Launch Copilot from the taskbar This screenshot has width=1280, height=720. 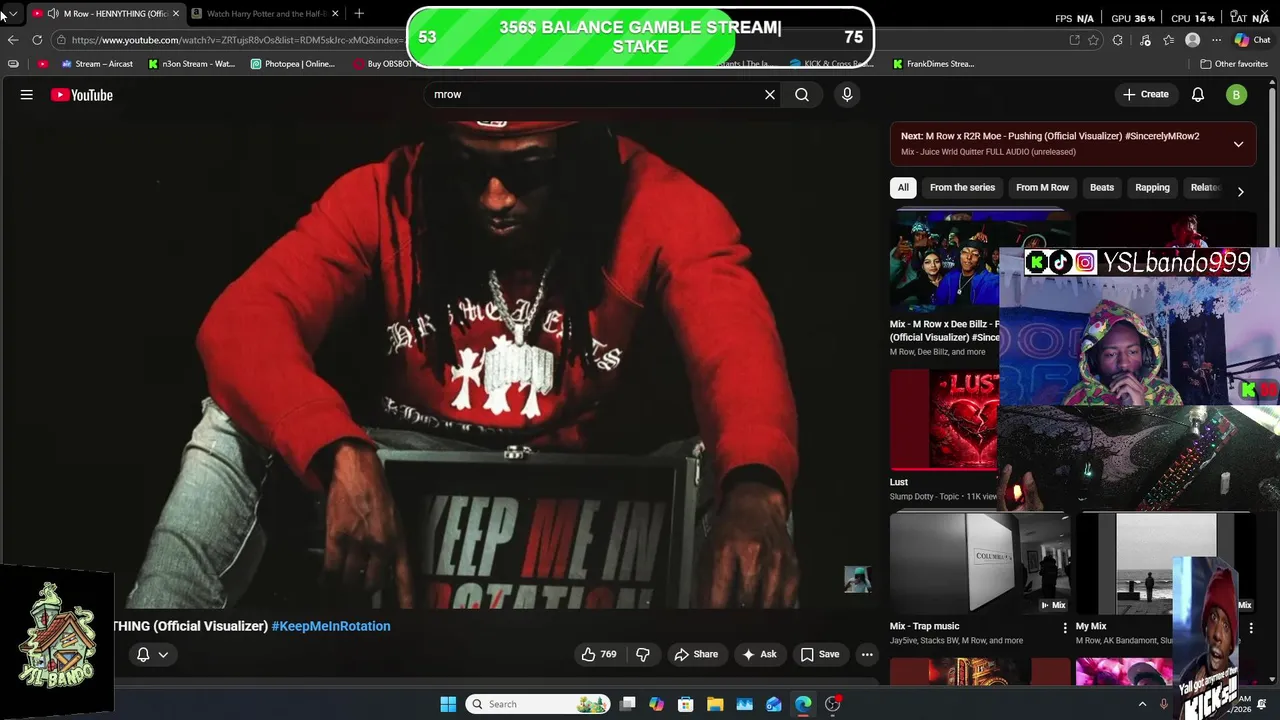click(656, 704)
